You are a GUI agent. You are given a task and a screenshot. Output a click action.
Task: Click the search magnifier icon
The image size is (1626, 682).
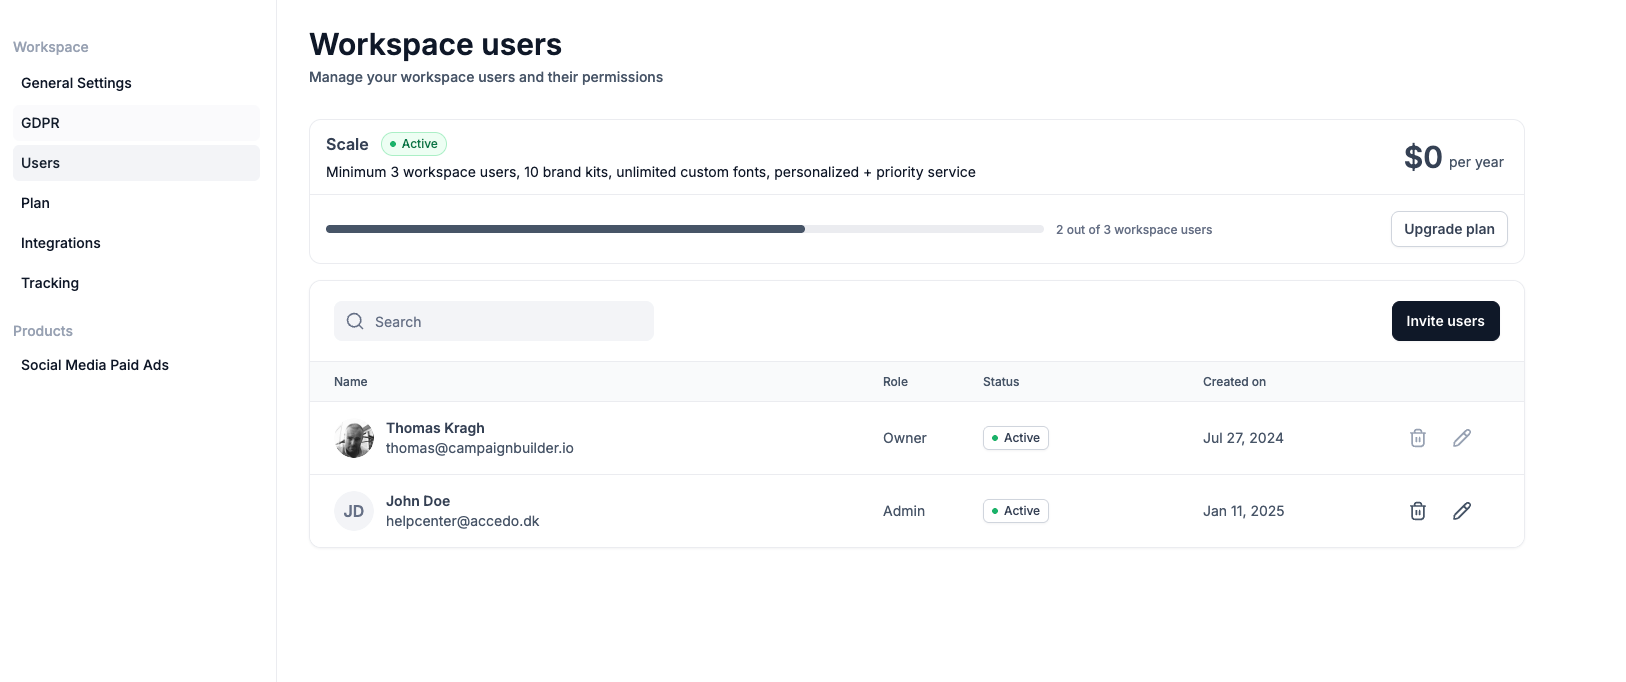click(355, 321)
